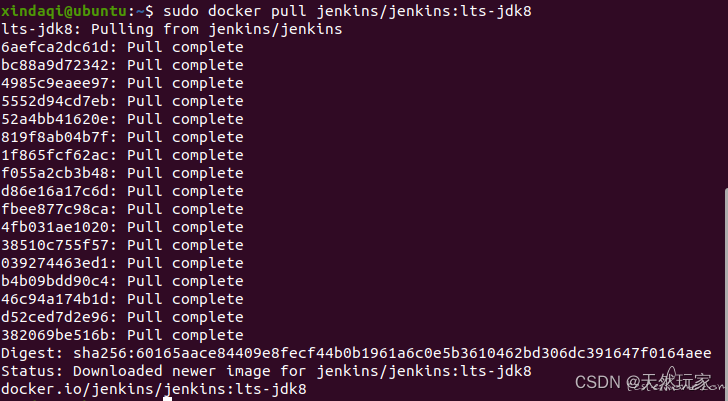Image resolution: width=728 pixels, height=401 pixels.
Task: Click the terminal scrollbar on the right edge
Action: click(x=726, y=295)
